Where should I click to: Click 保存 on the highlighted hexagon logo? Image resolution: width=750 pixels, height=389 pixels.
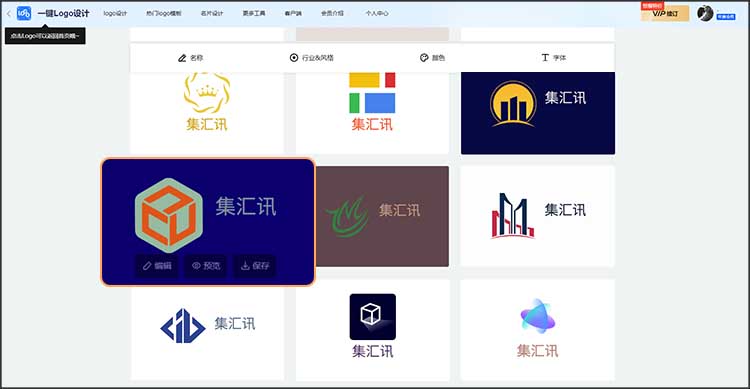coord(255,266)
